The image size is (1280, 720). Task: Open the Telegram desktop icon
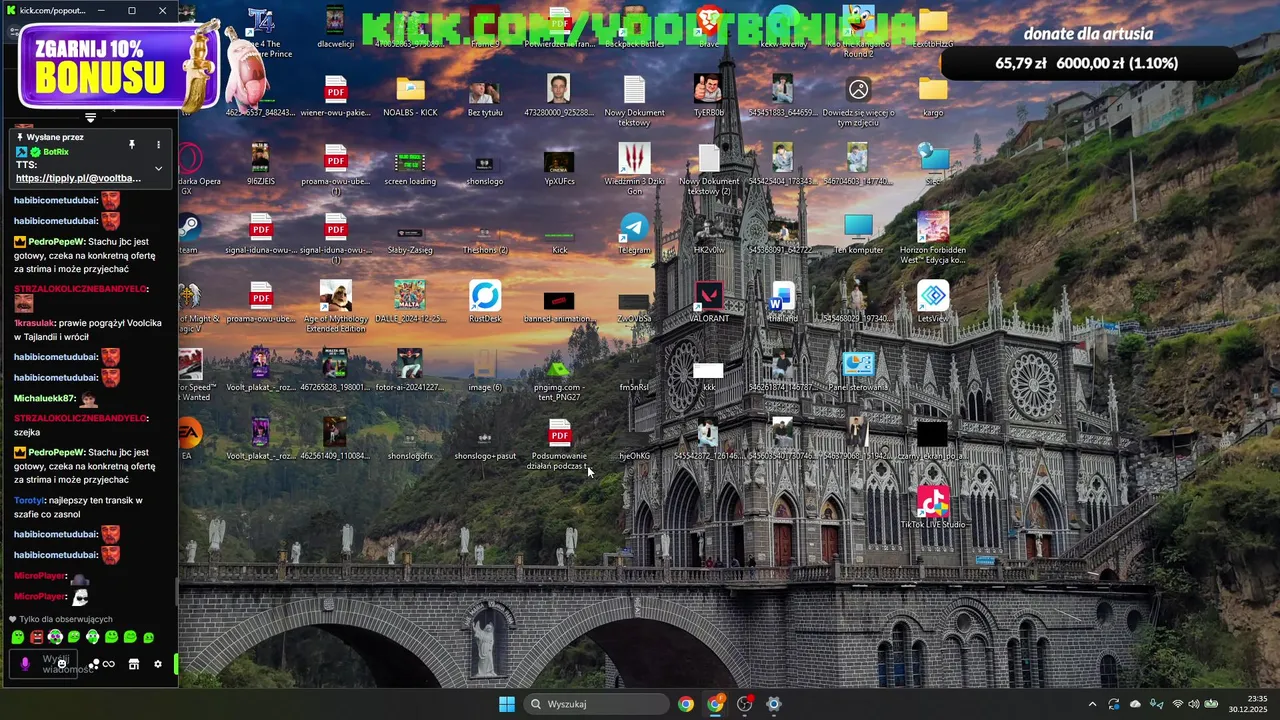pyautogui.click(x=634, y=234)
